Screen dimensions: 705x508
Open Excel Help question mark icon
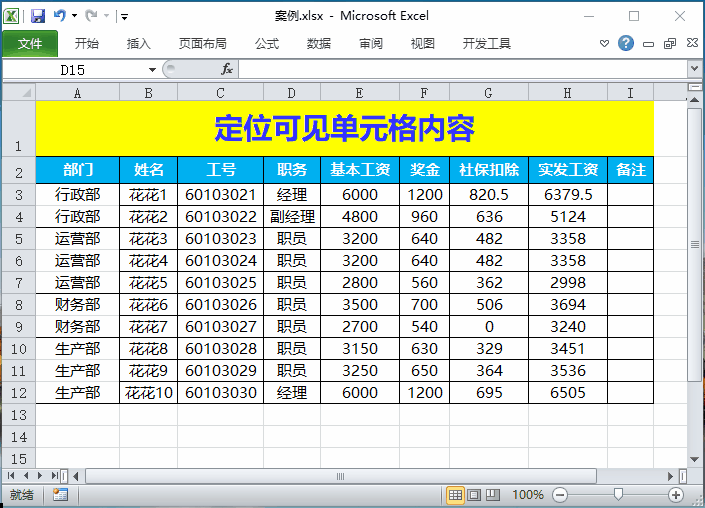click(626, 44)
